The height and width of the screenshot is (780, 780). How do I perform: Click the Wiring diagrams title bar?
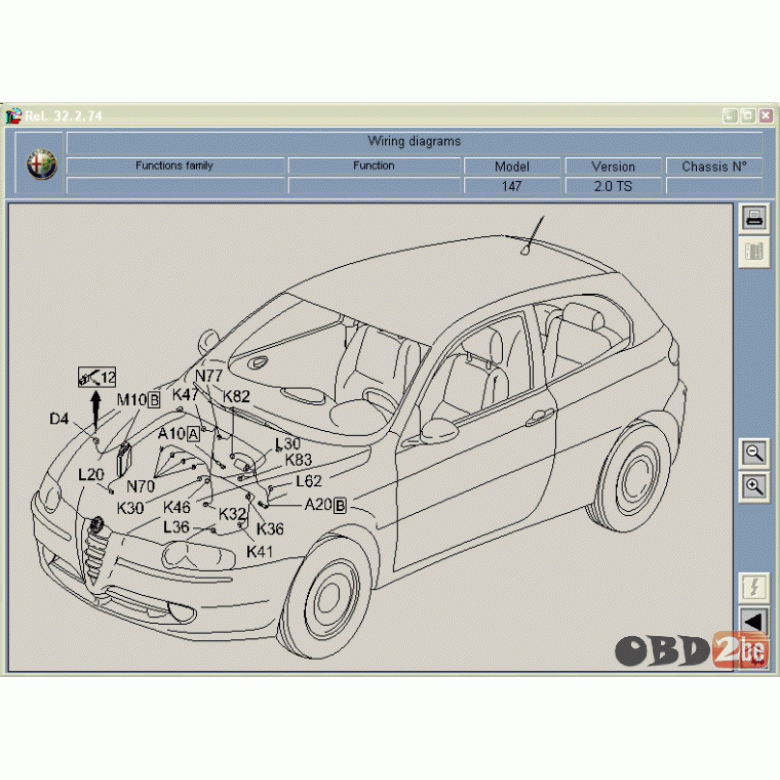[414, 142]
